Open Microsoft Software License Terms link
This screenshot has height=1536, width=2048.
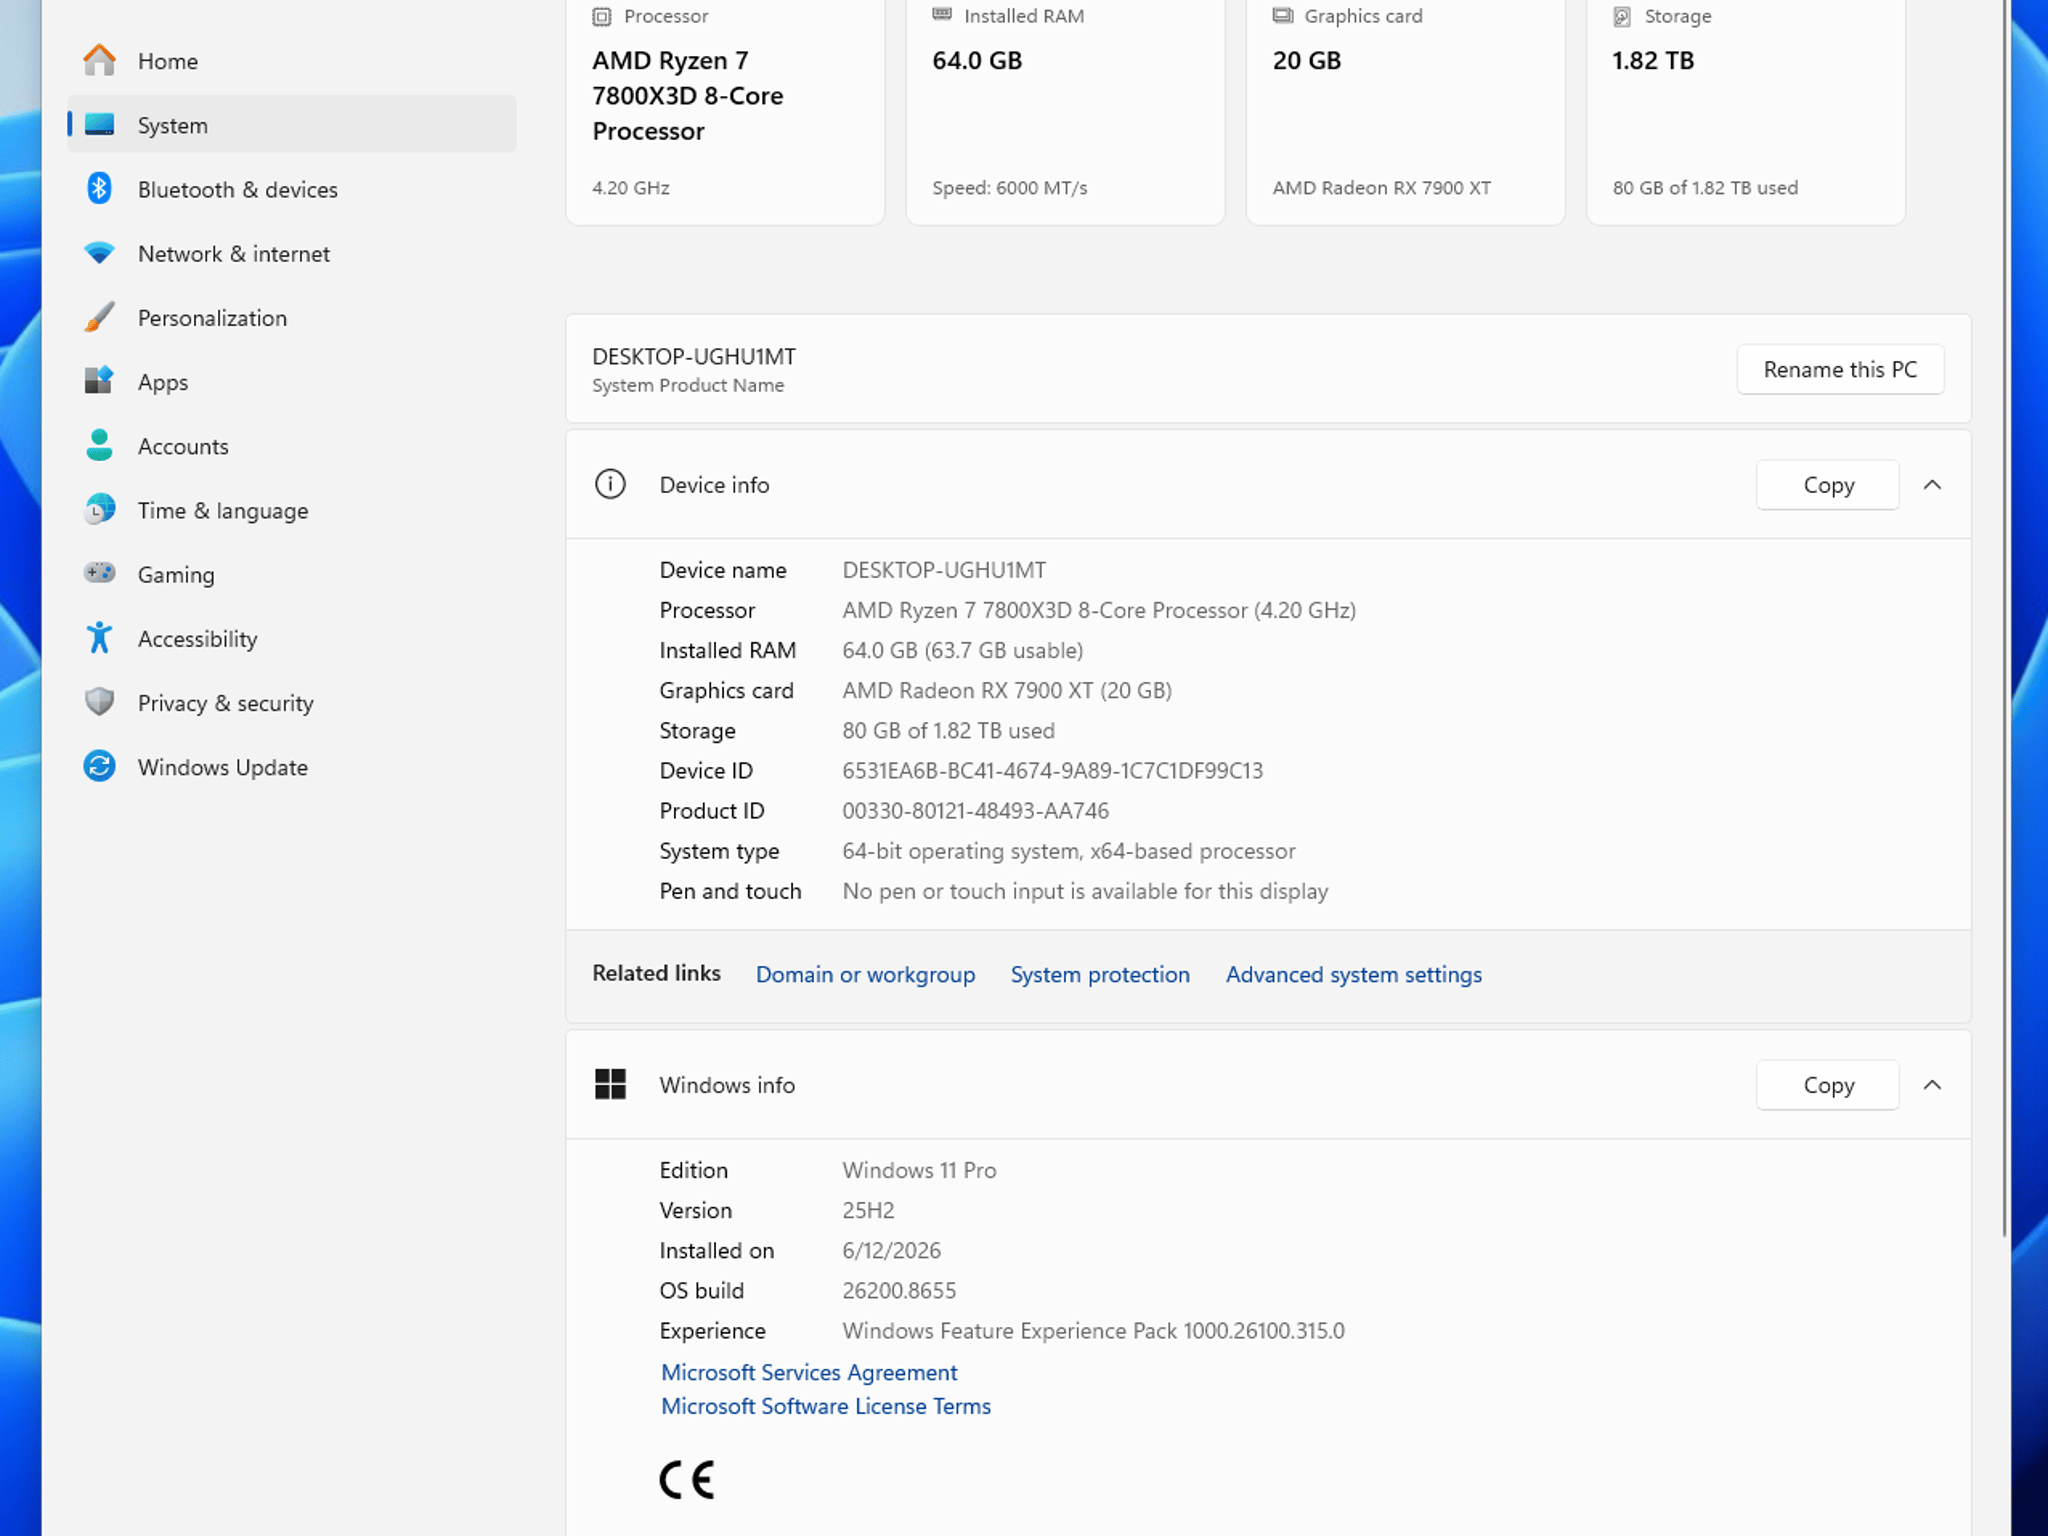tap(826, 1406)
